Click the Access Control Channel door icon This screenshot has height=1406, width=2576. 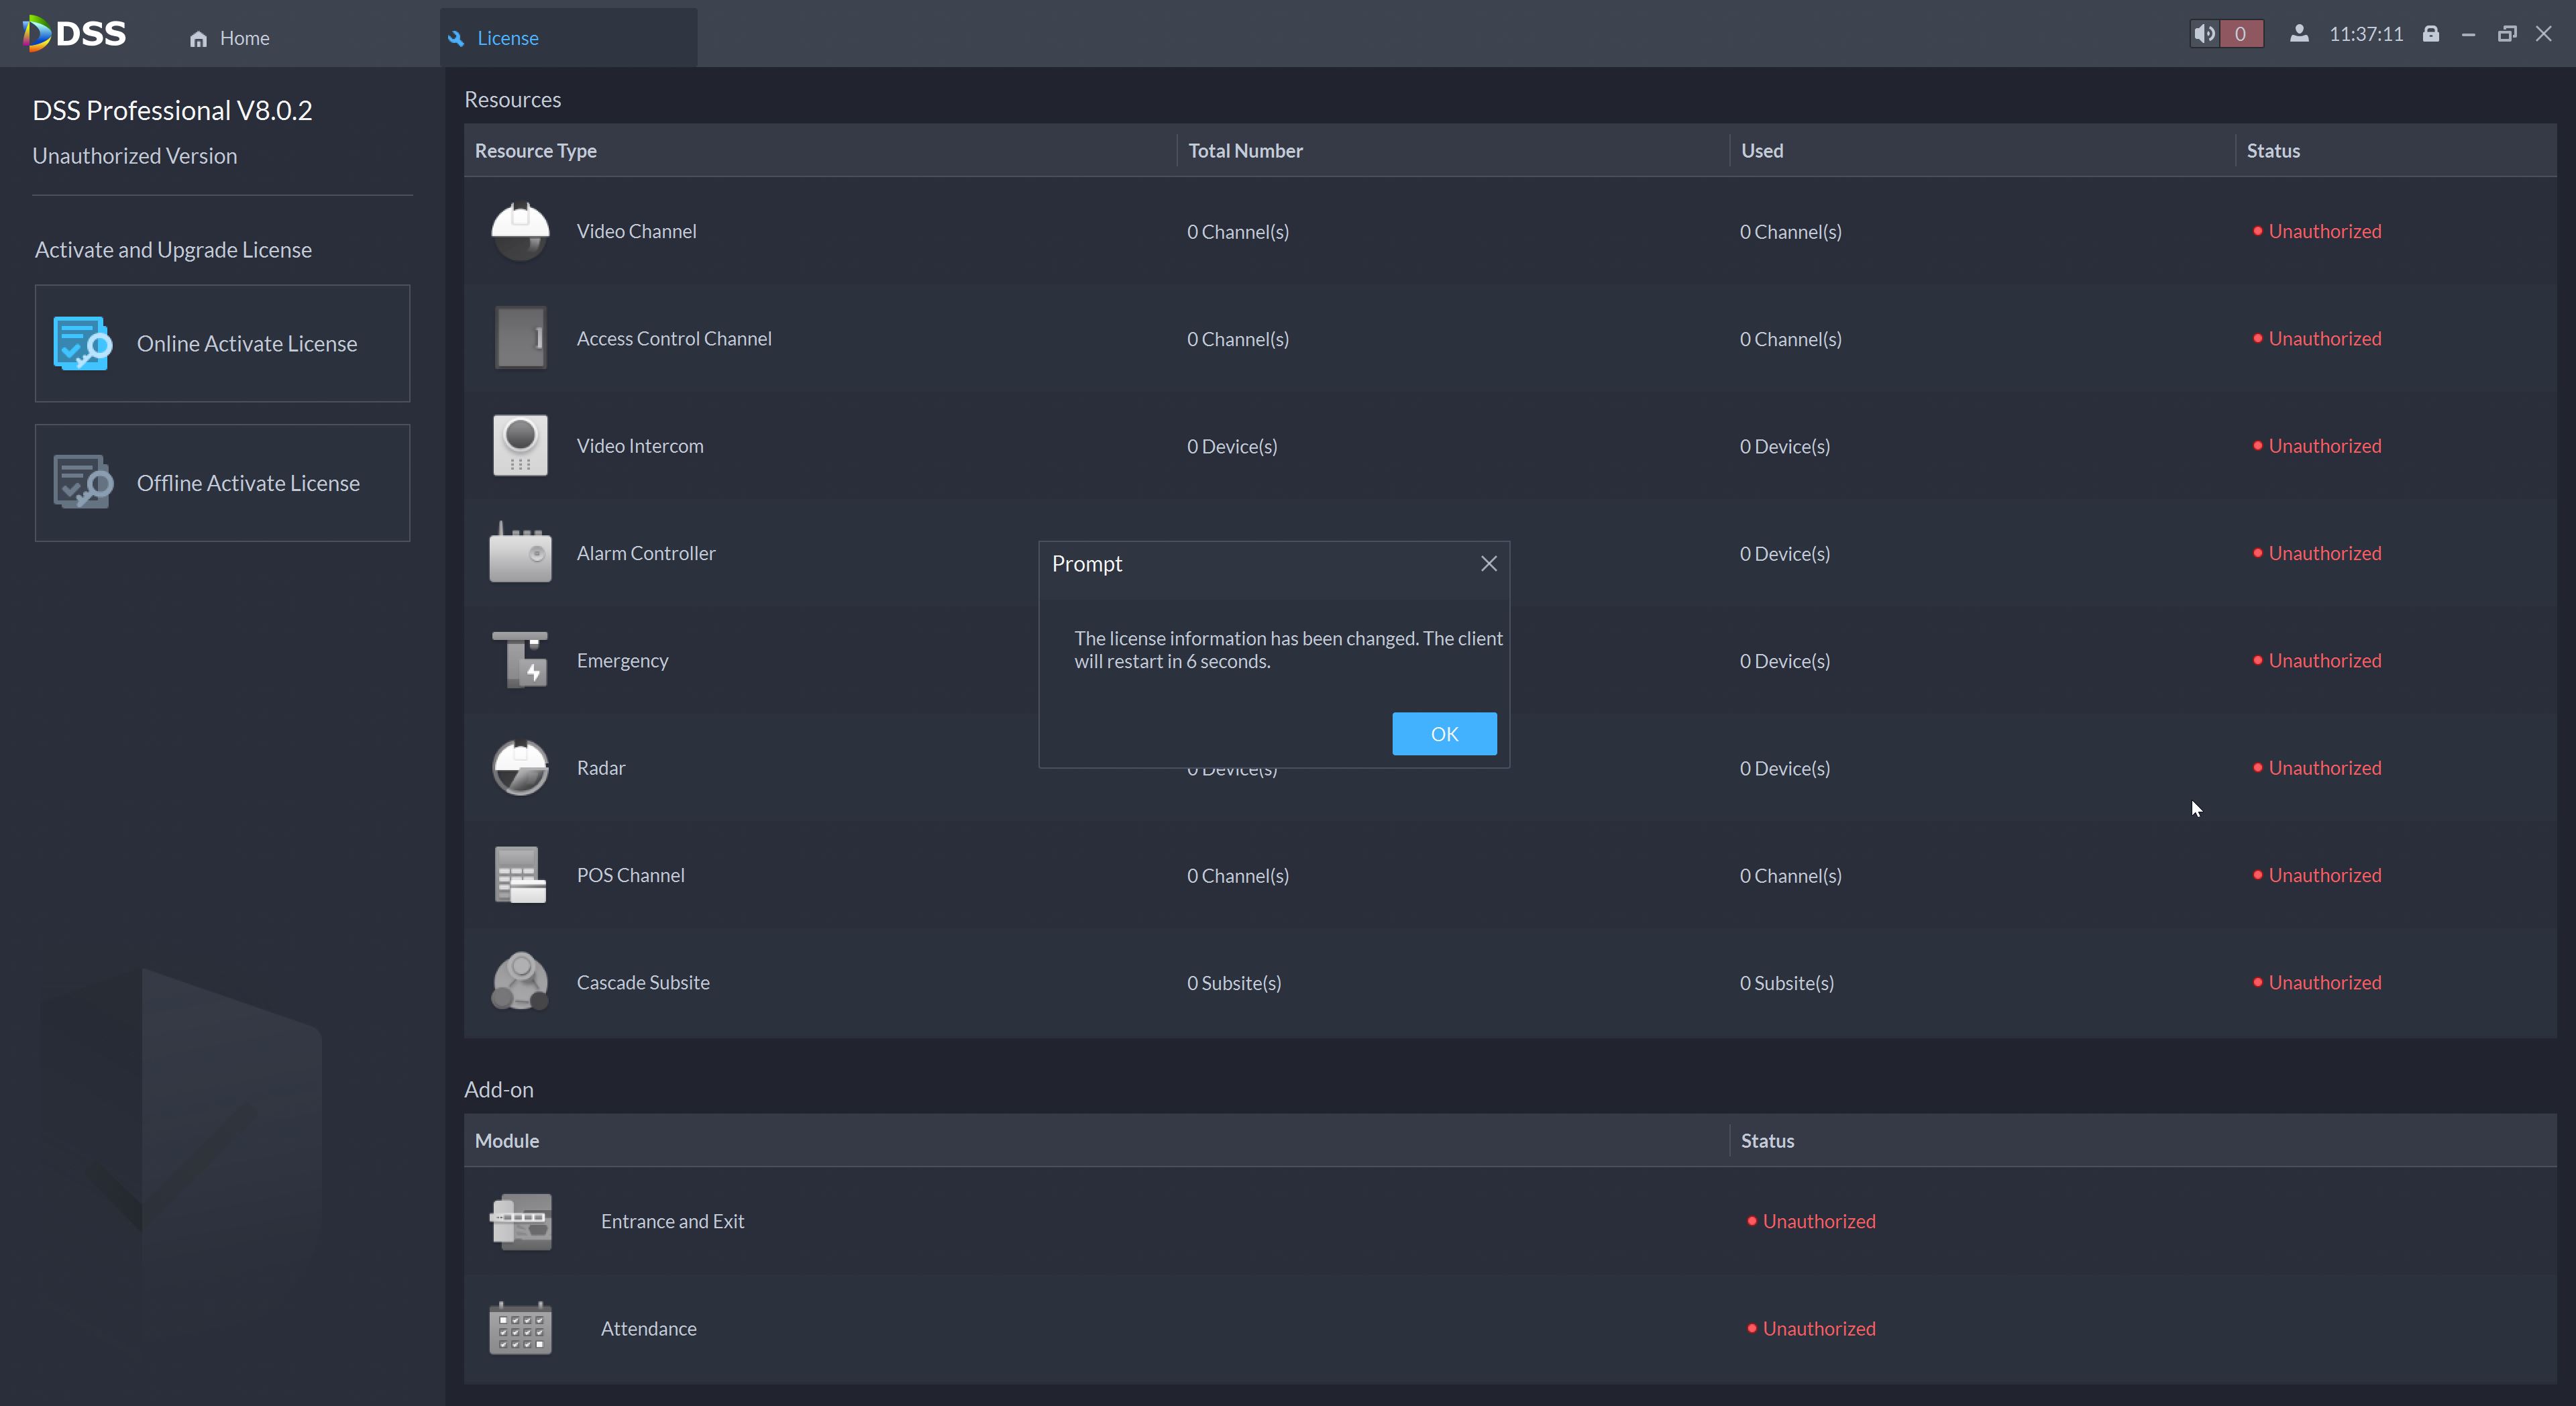click(520, 338)
